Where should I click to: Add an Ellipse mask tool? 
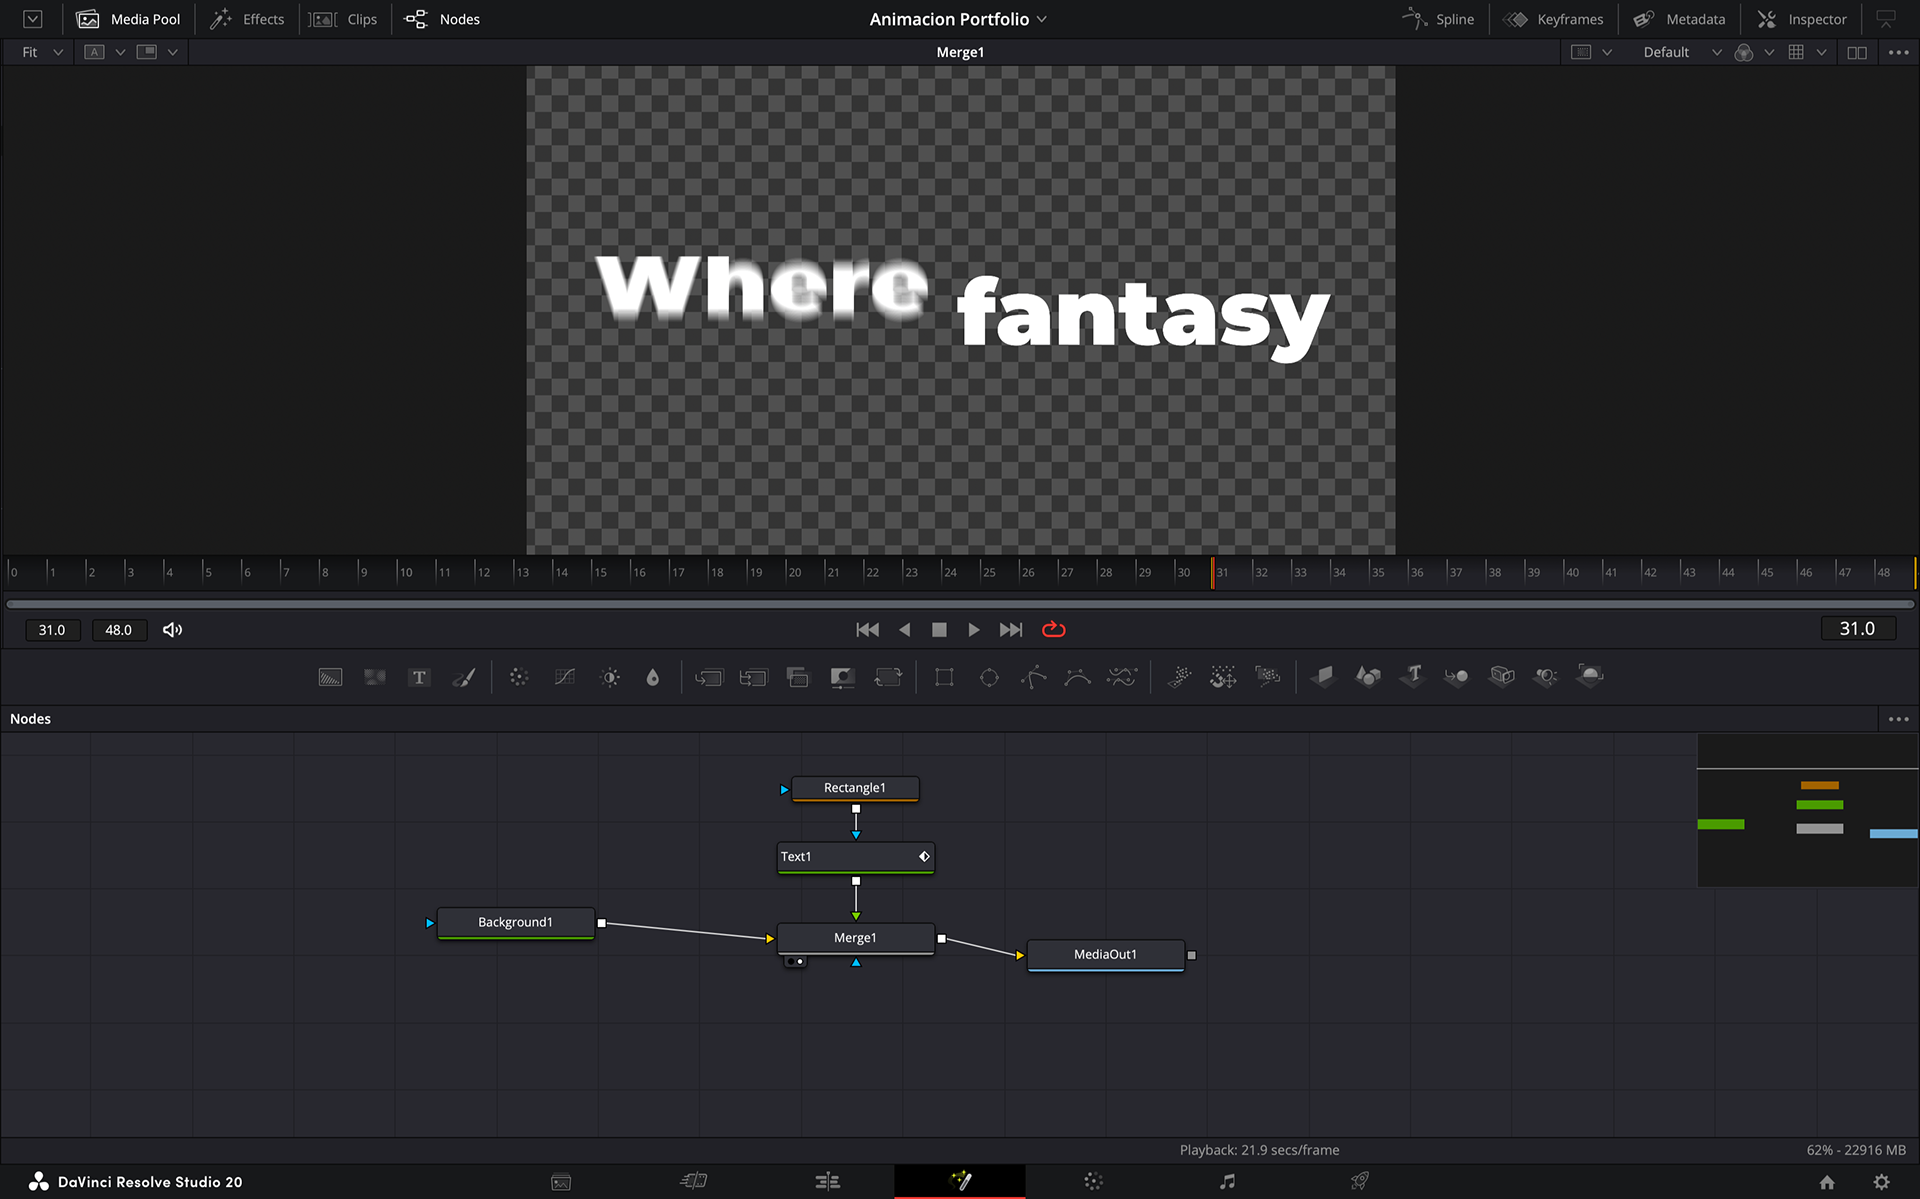coord(989,677)
